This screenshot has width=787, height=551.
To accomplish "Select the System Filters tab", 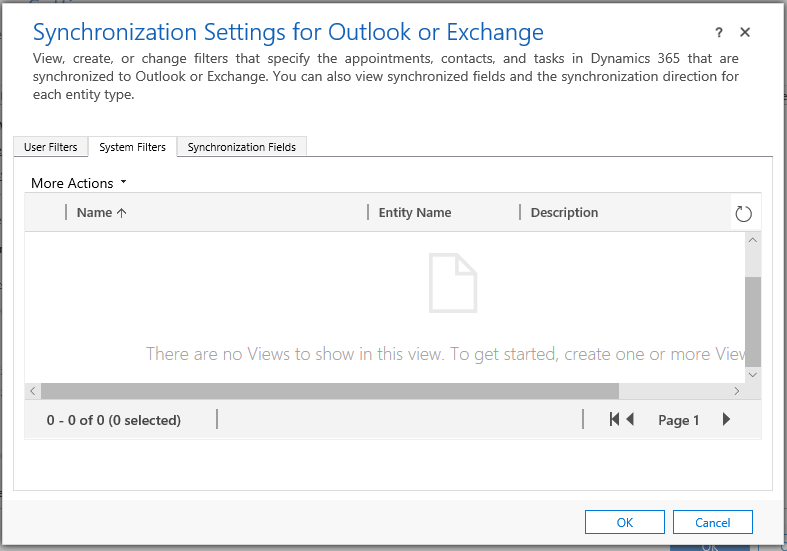I will pos(133,147).
